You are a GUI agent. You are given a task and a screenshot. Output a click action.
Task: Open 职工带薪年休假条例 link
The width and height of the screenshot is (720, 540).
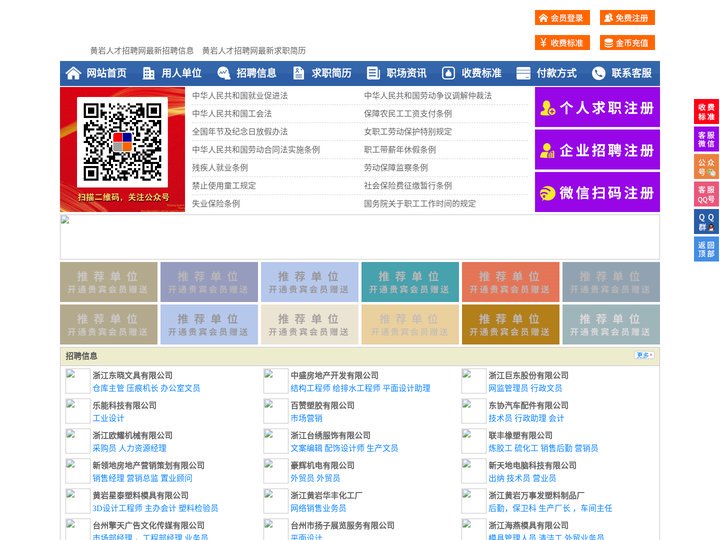(x=400, y=150)
